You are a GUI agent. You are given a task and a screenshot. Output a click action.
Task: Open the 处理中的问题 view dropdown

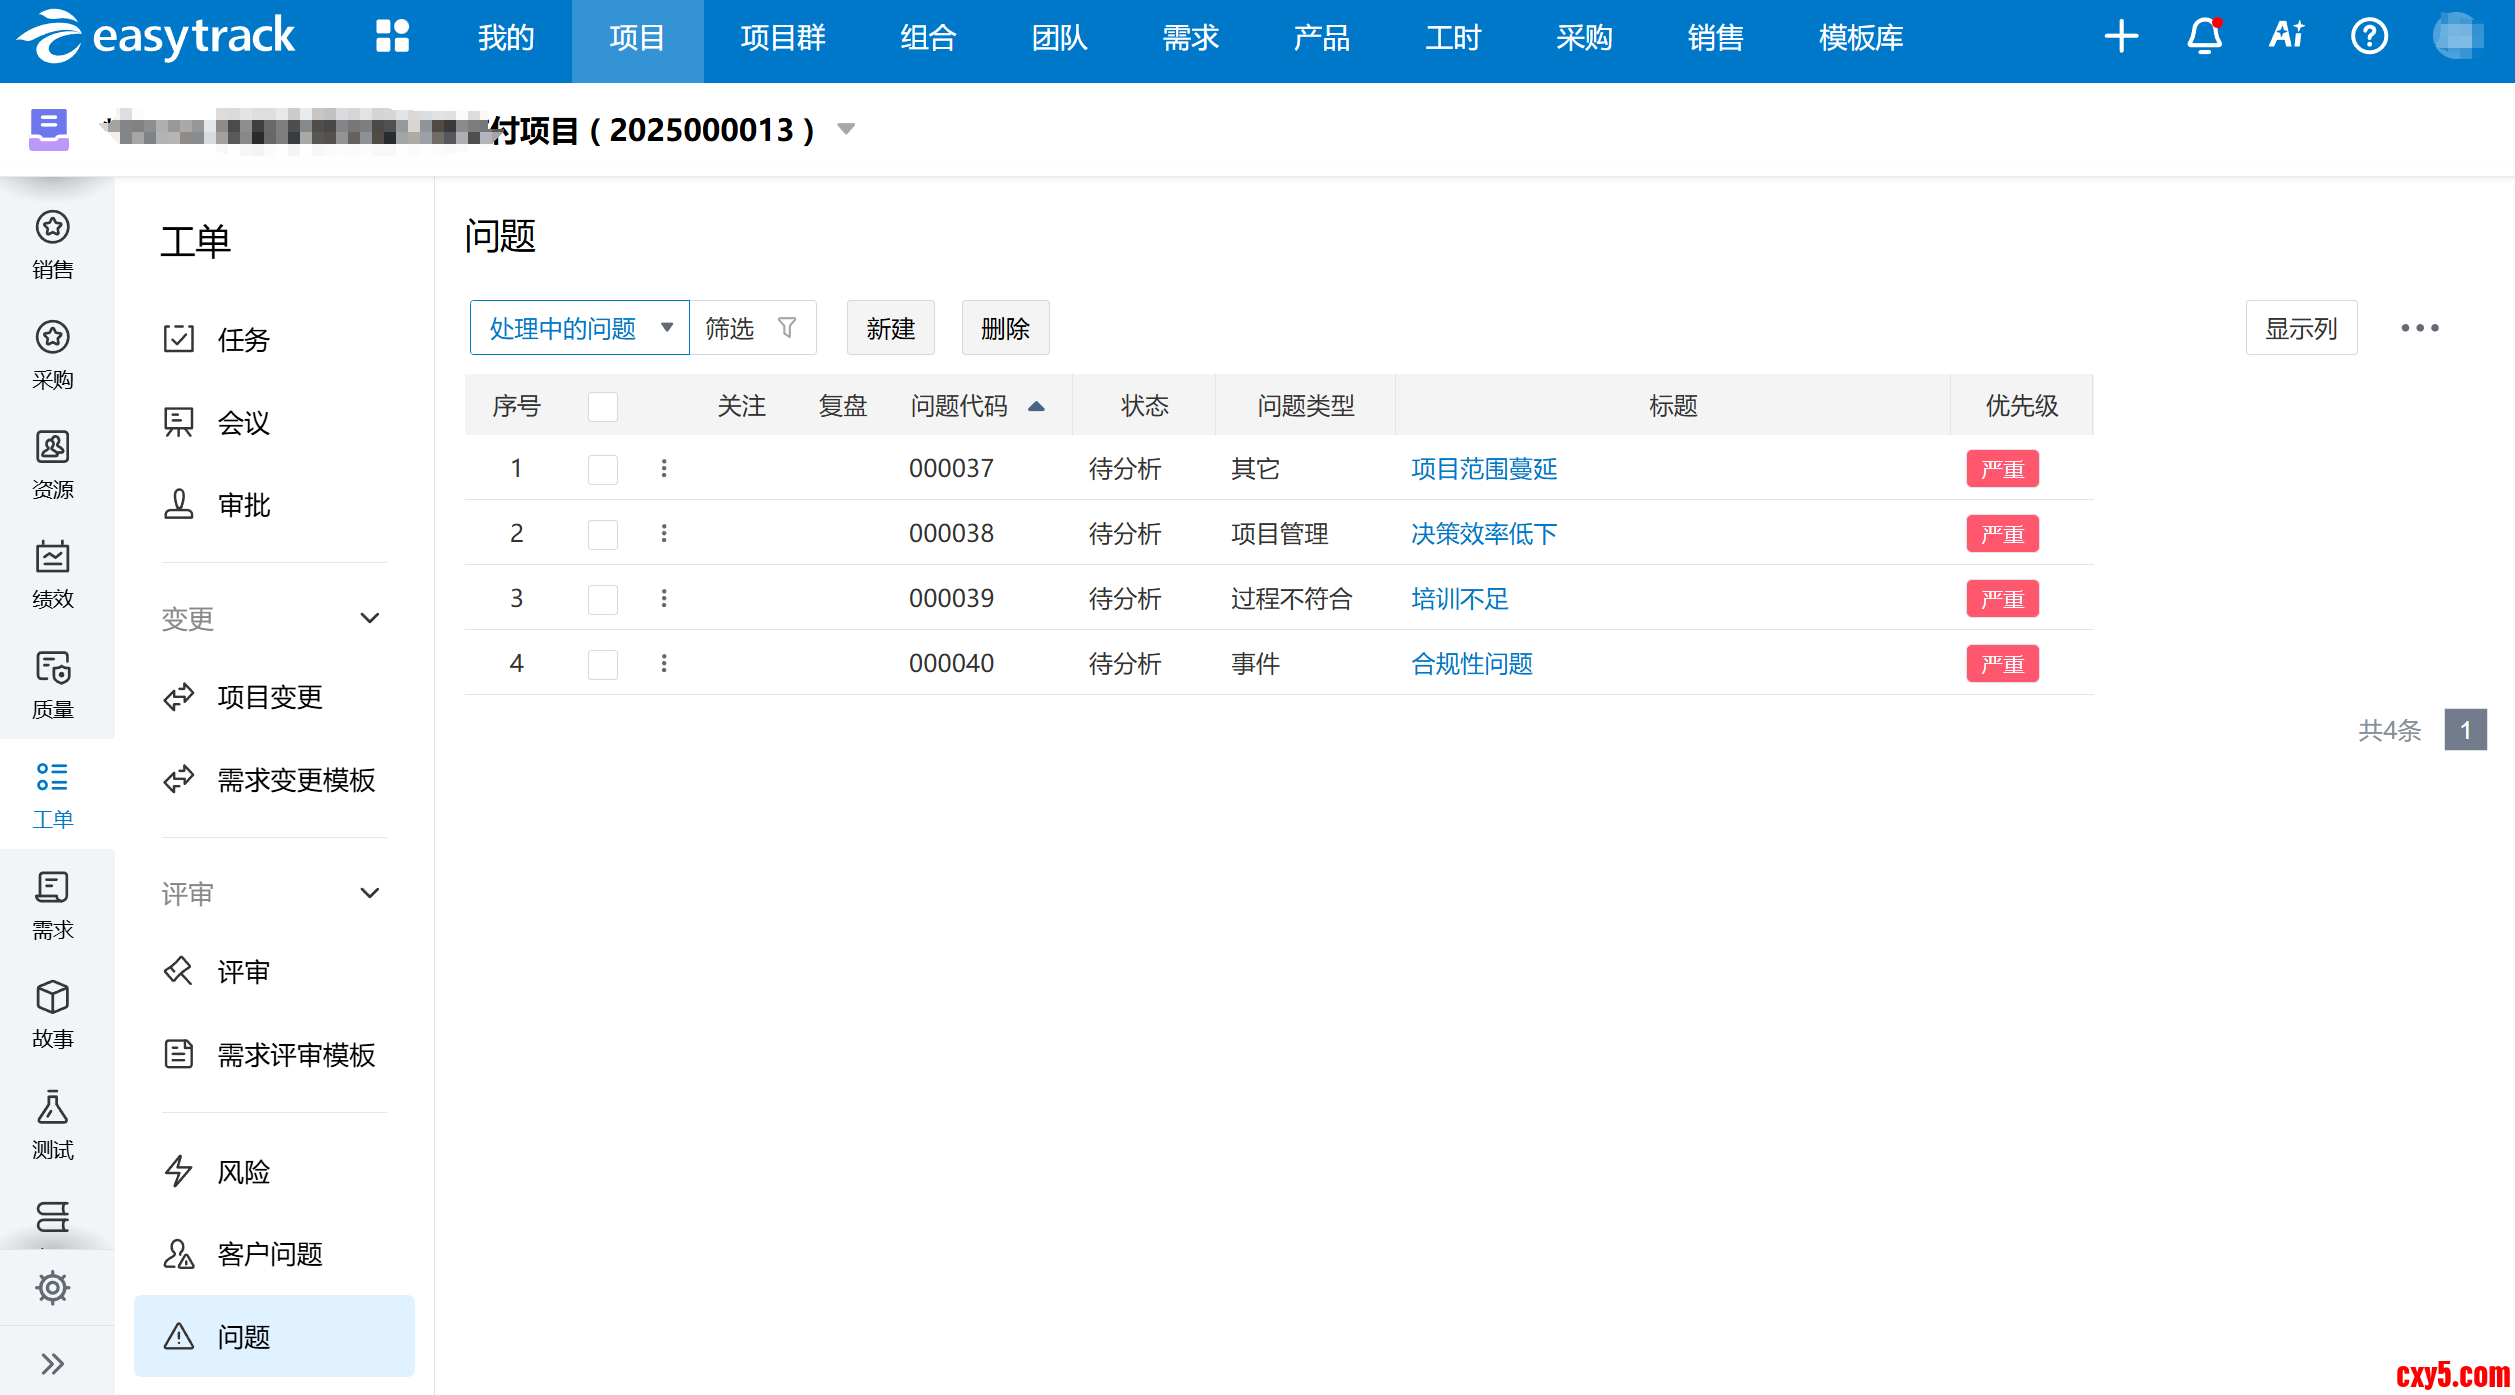[x=579, y=328]
